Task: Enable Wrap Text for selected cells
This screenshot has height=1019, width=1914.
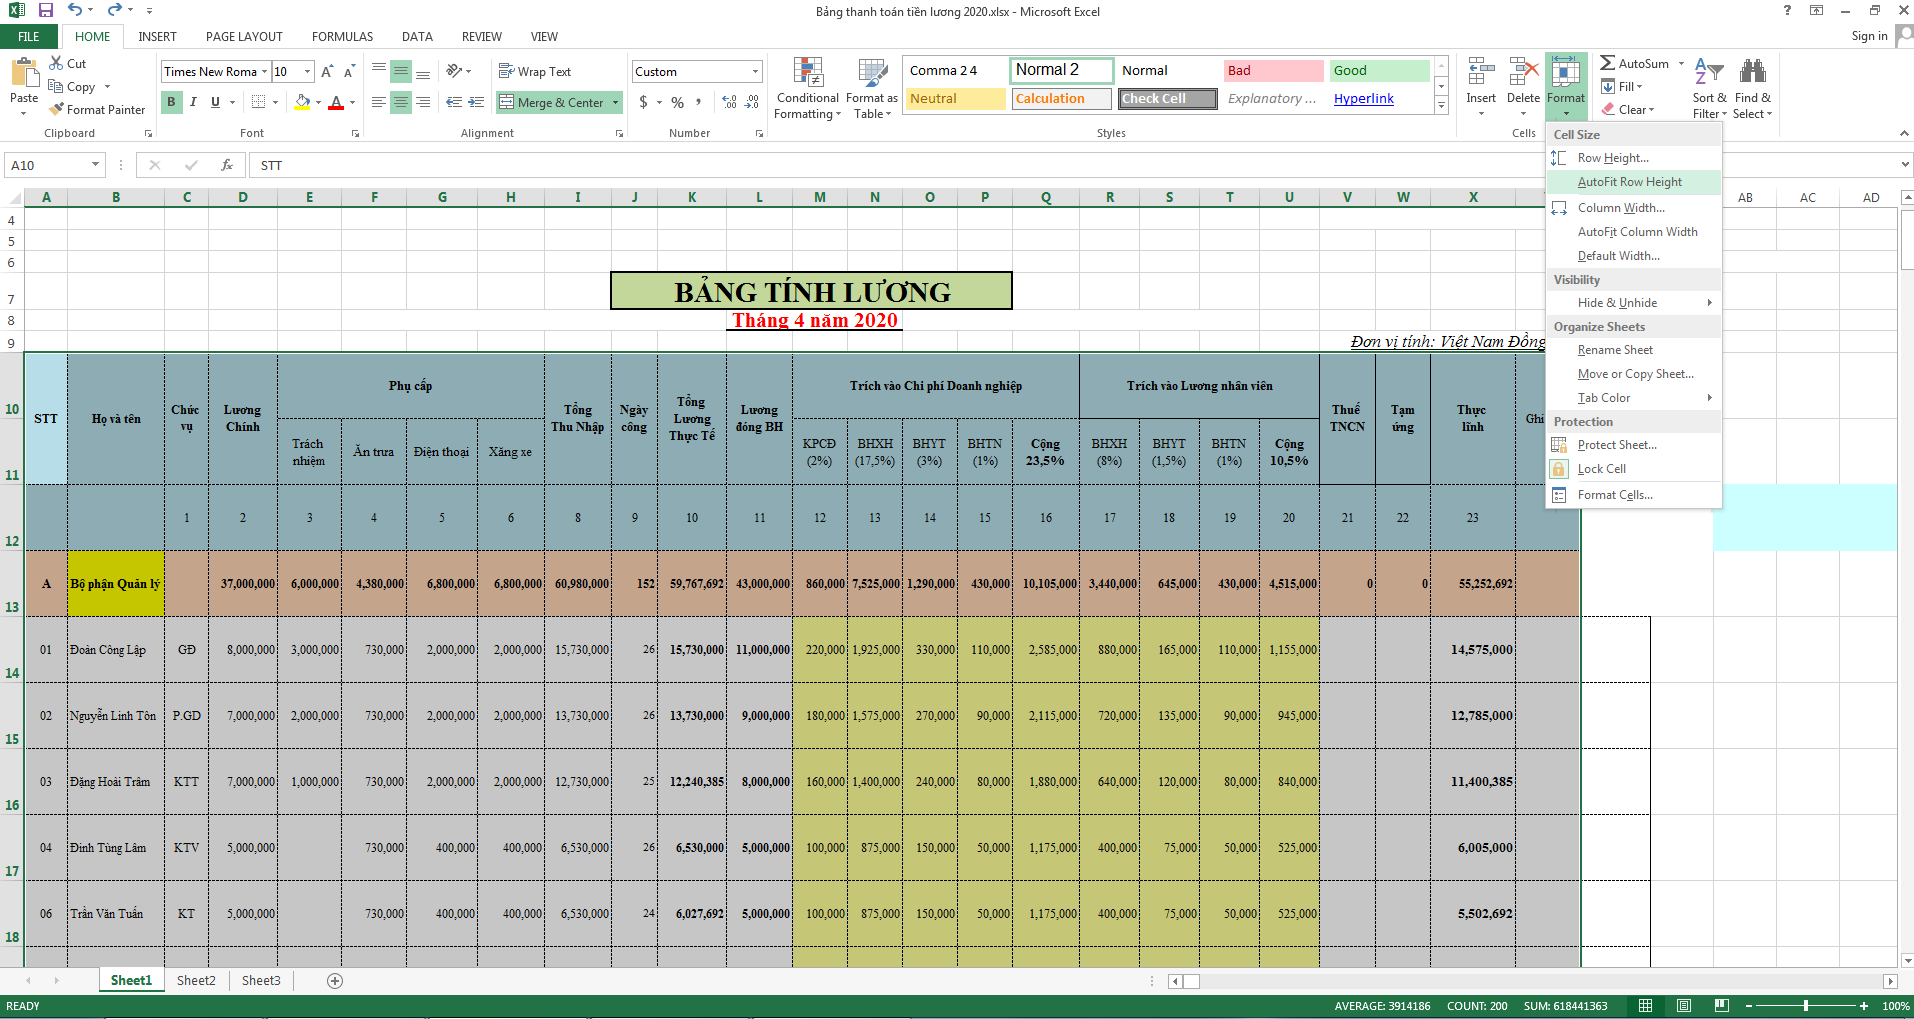Action: pyautogui.click(x=535, y=71)
